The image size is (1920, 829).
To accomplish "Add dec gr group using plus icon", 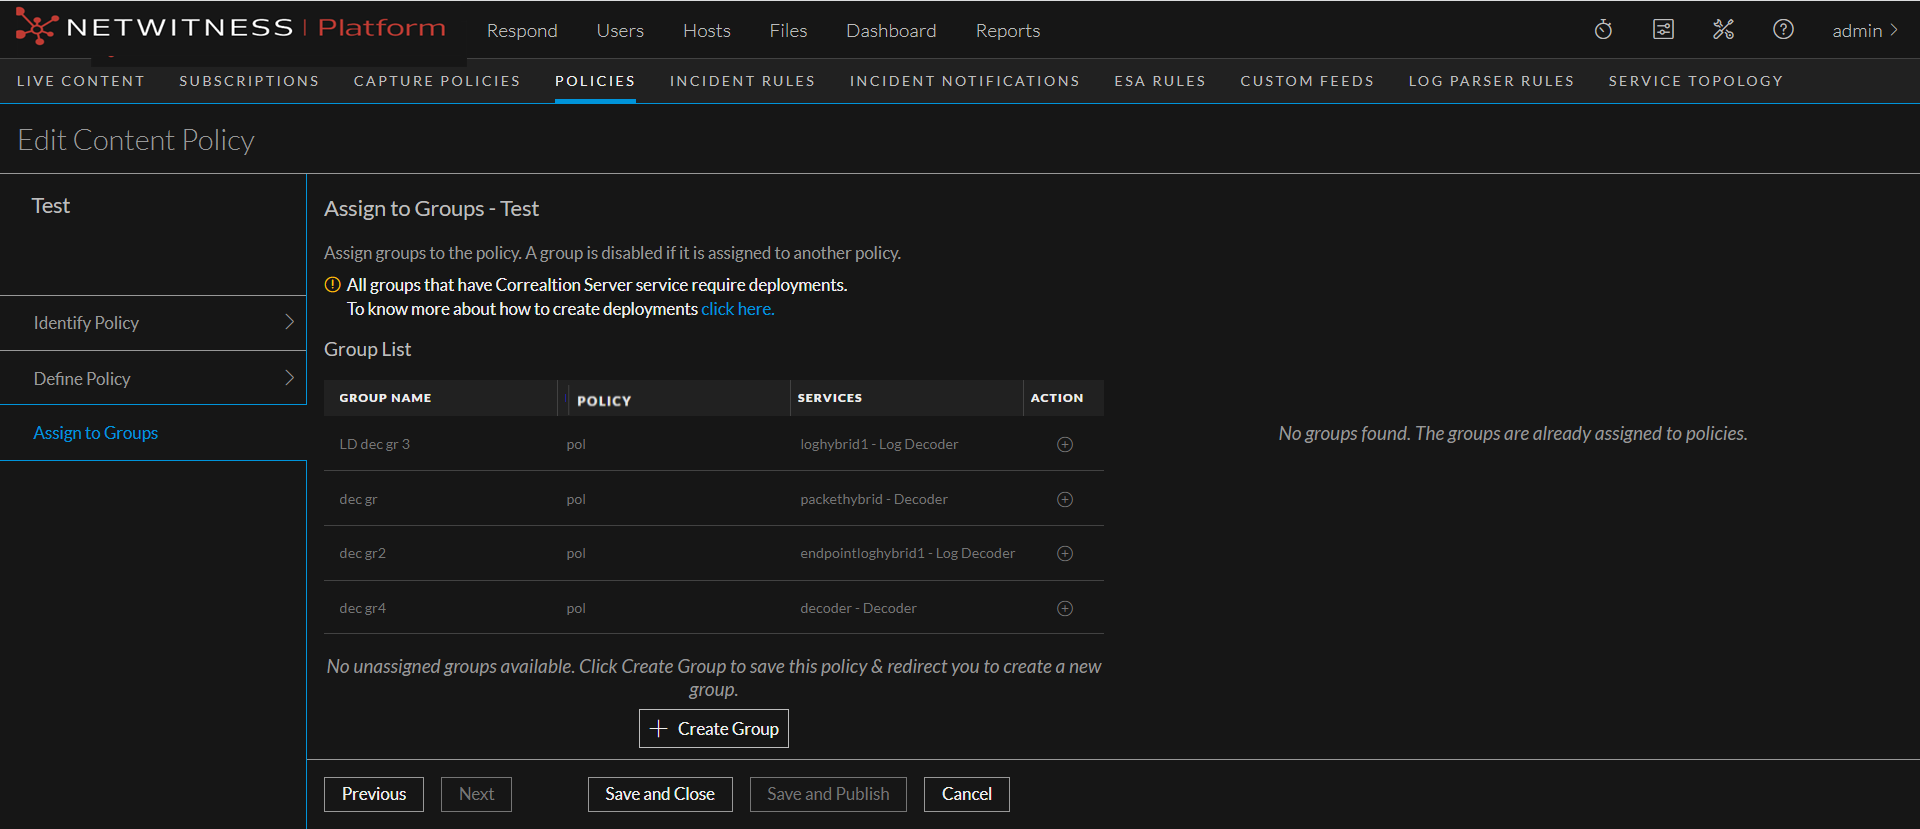I will pos(1065,499).
